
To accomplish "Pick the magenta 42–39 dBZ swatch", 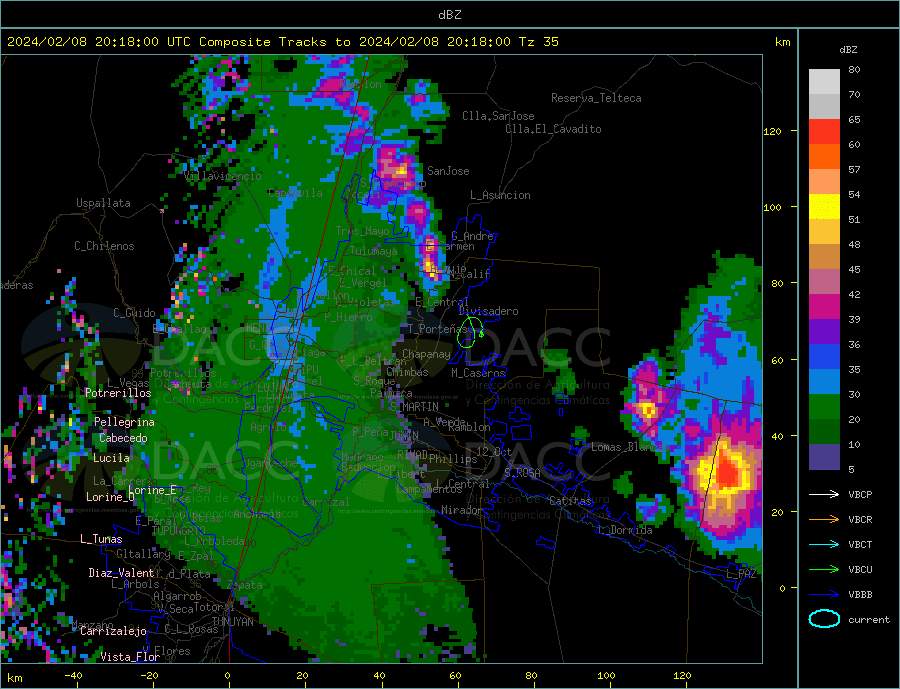I will point(824,307).
